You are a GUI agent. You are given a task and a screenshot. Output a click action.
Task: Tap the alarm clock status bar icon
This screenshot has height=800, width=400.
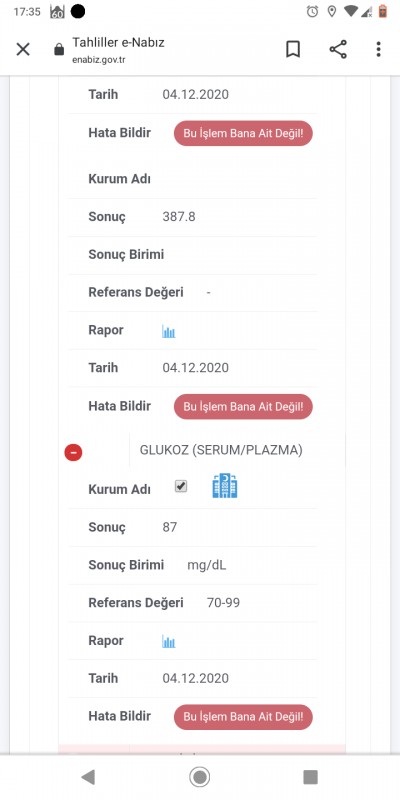click(x=313, y=11)
